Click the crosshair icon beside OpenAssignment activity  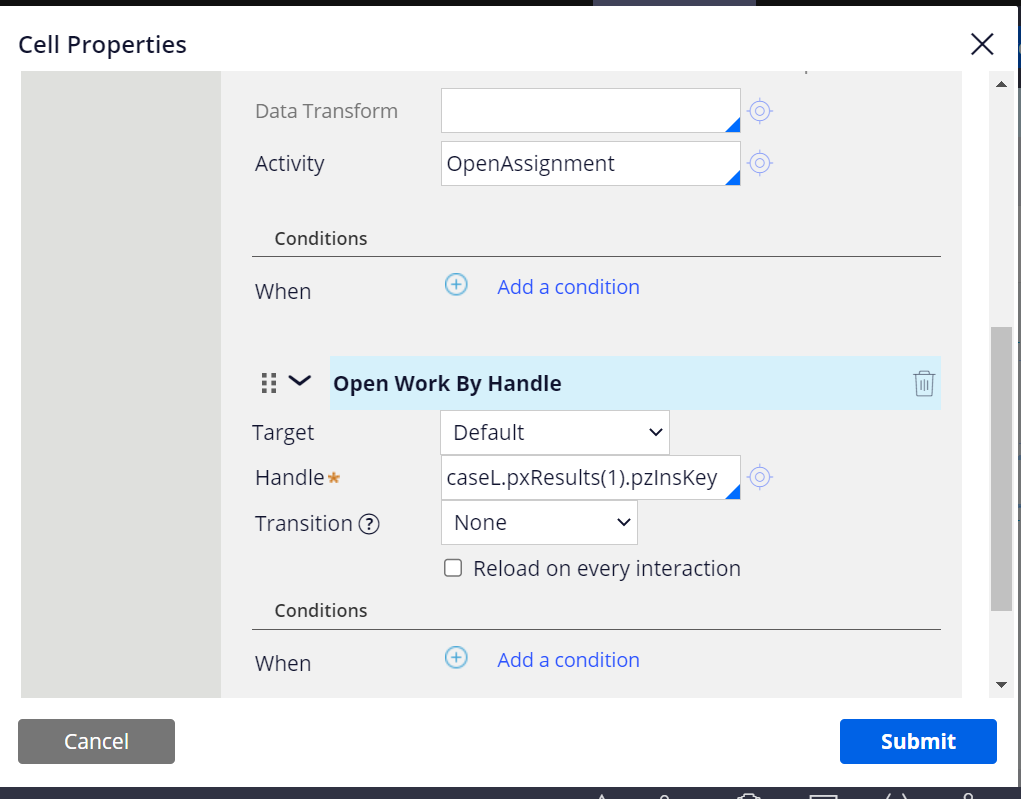pyautogui.click(x=759, y=163)
